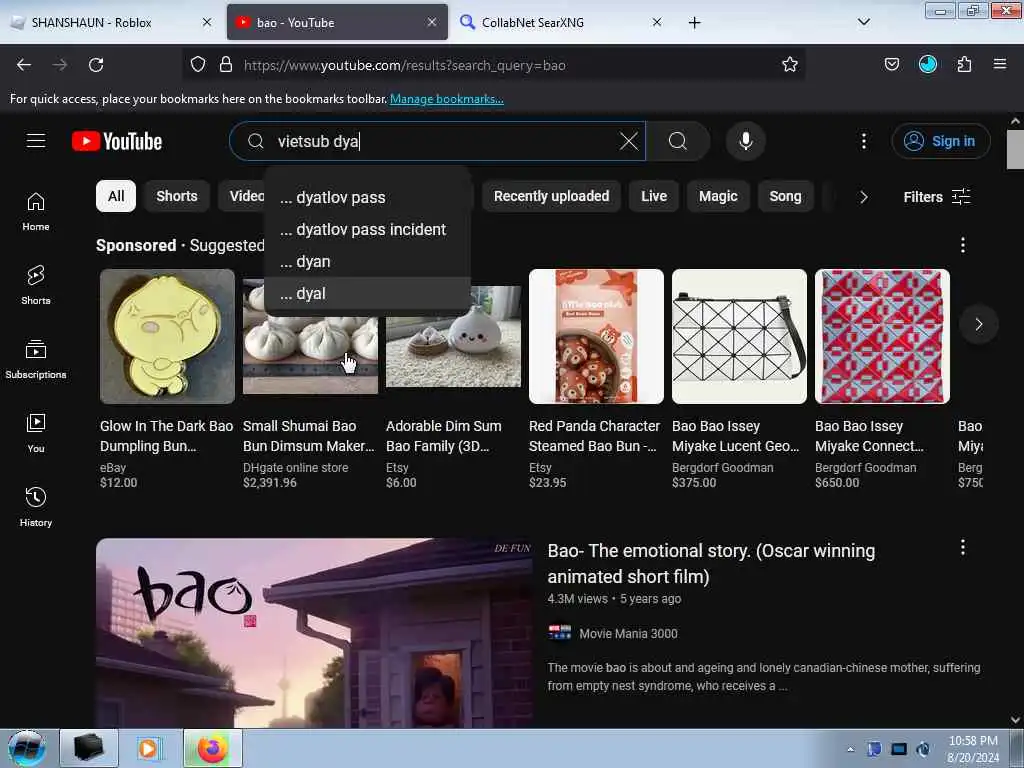List all open tabs
The image size is (1024, 768).
pyautogui.click(x=863, y=23)
